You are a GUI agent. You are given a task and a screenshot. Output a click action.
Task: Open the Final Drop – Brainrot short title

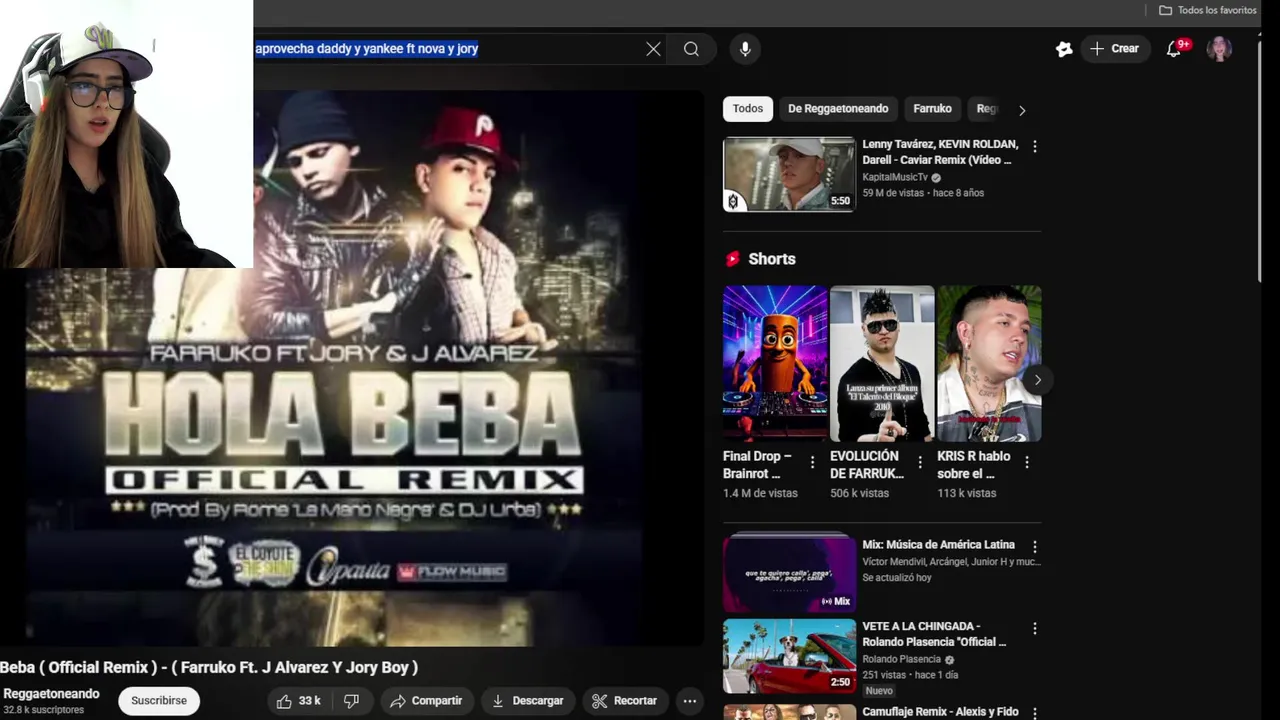pyautogui.click(x=757, y=465)
